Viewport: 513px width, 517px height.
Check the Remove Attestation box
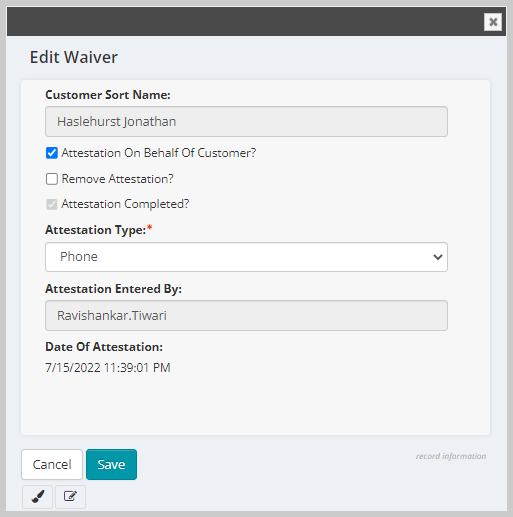point(52,179)
